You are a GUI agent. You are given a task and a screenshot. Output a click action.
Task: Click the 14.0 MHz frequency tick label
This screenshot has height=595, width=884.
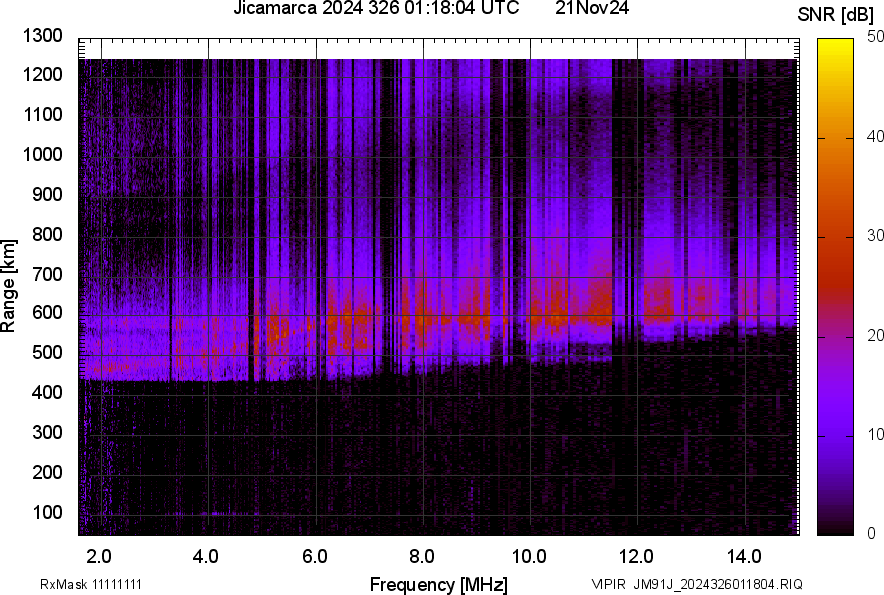coord(744,555)
